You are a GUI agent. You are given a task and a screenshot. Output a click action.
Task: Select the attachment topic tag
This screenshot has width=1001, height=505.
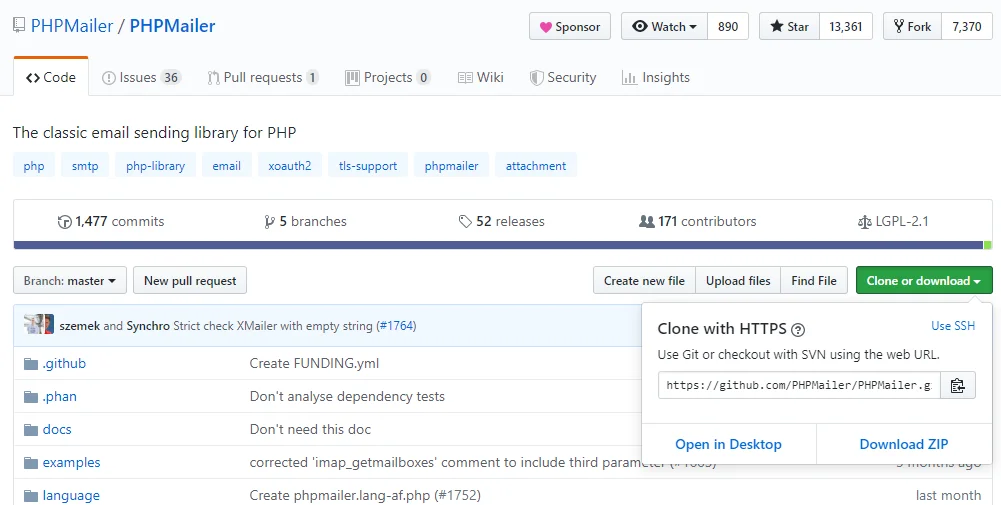click(x=536, y=165)
